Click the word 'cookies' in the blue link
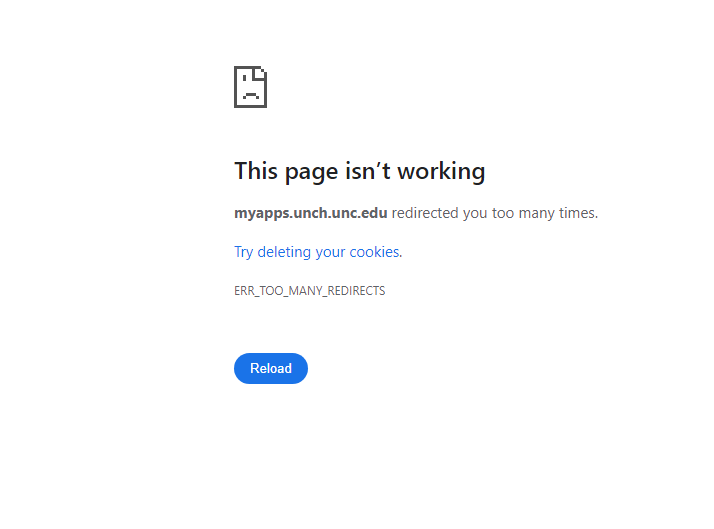714x529 pixels. (375, 252)
